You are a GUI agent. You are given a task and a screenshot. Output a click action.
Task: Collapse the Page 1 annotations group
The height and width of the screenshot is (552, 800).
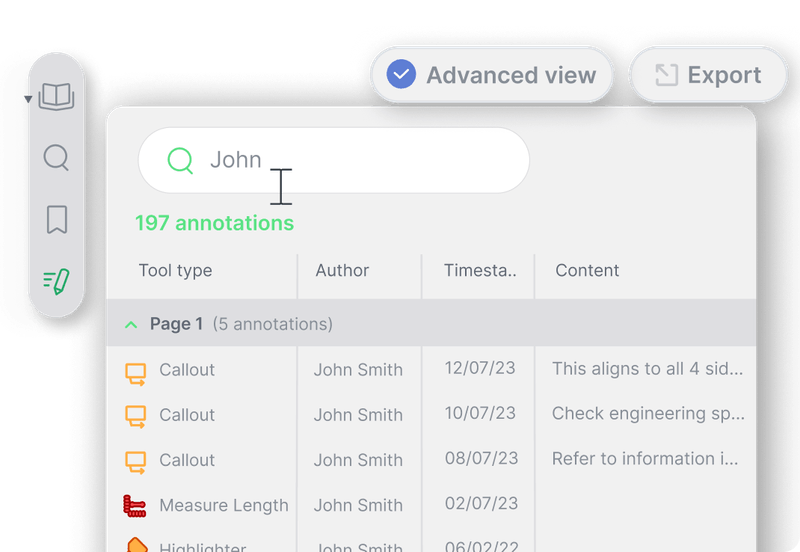[x=130, y=324]
